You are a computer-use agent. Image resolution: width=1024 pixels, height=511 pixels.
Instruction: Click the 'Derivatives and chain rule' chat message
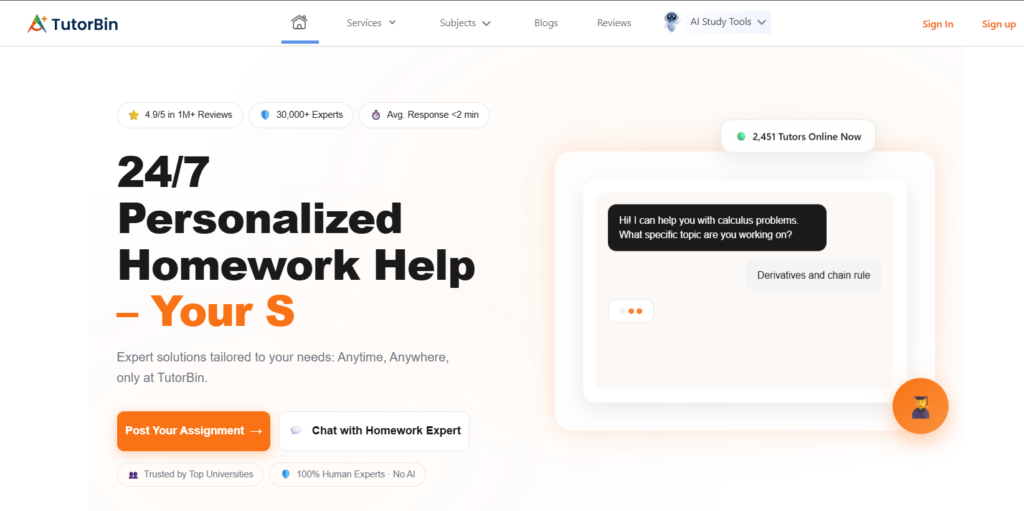814,275
